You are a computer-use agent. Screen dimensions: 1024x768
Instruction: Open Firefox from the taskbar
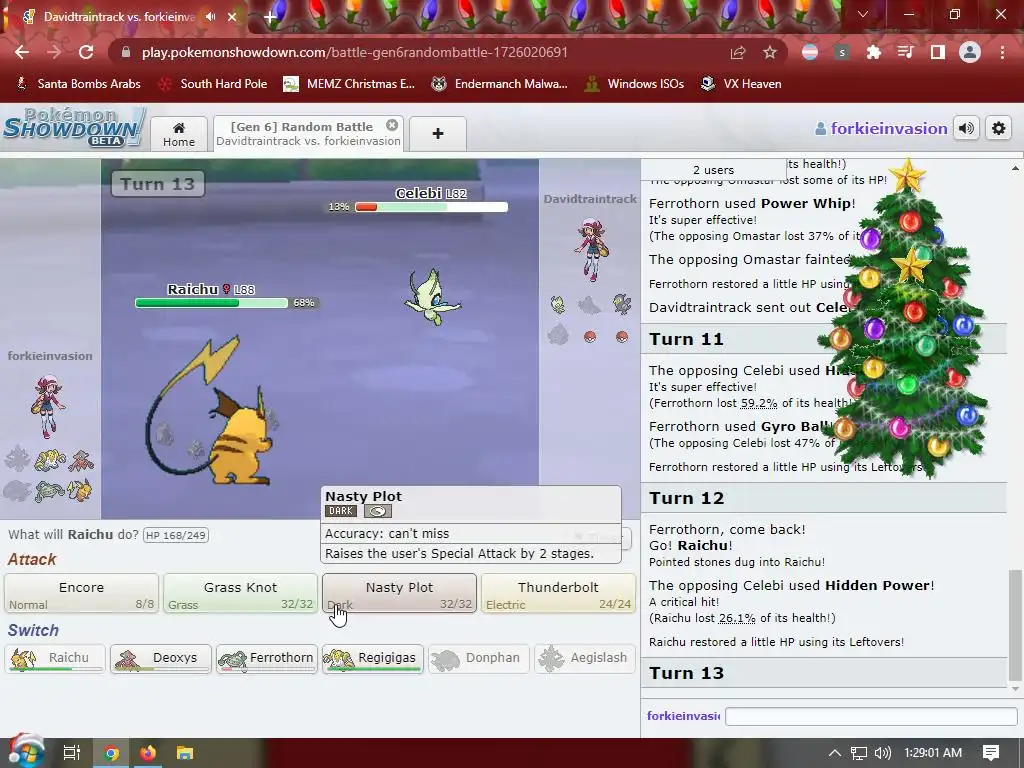148,753
